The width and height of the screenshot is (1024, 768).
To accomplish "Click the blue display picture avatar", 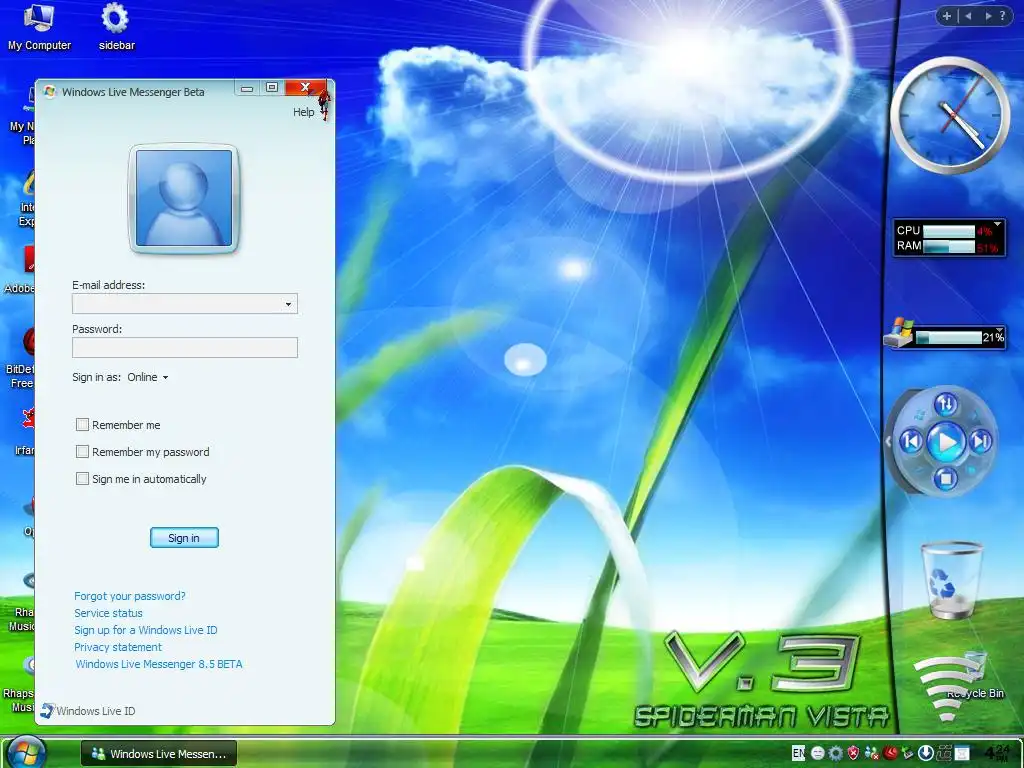I will pos(184,198).
